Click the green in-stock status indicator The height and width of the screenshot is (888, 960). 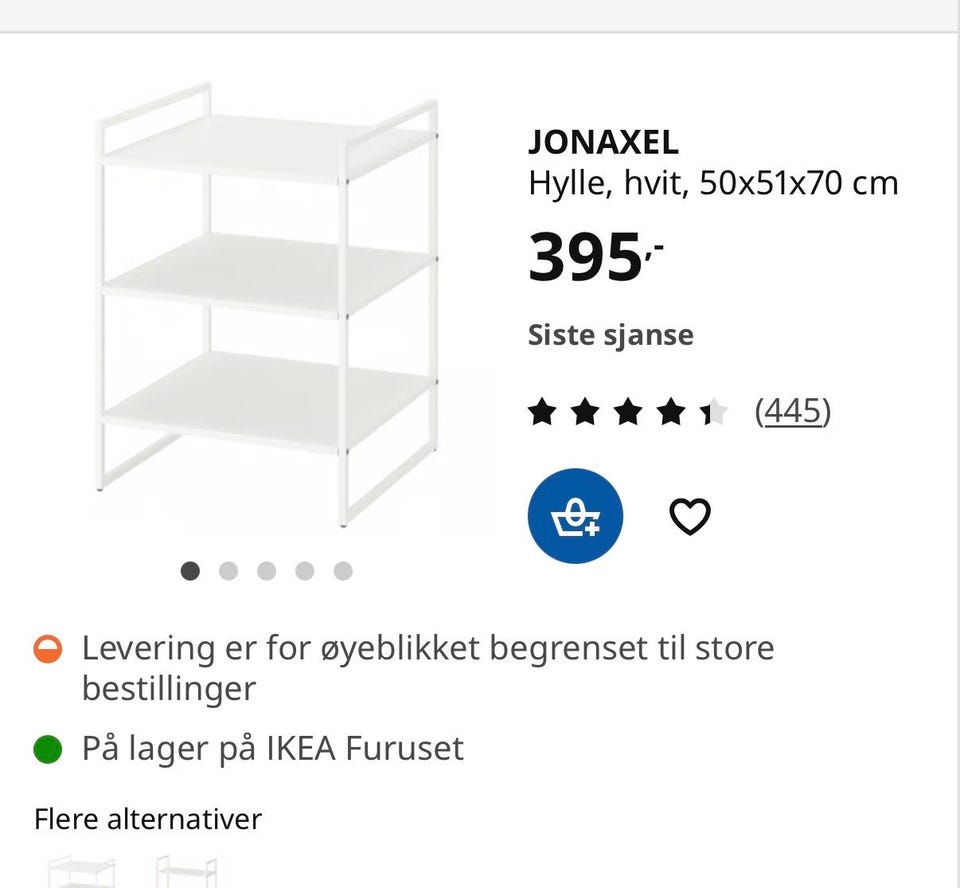[48, 749]
